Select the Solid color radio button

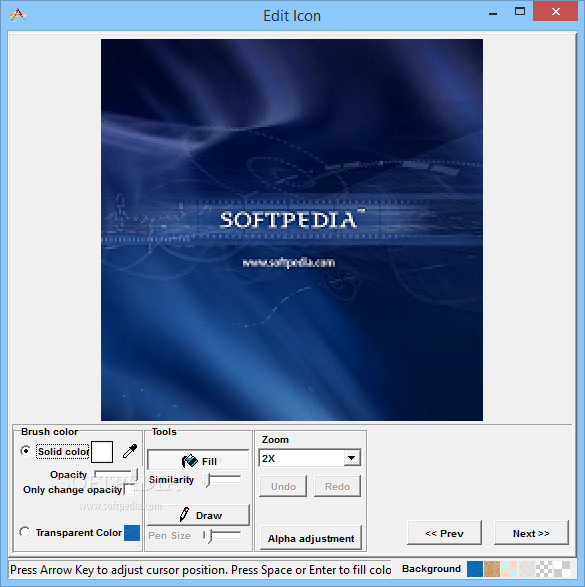click(x=25, y=451)
